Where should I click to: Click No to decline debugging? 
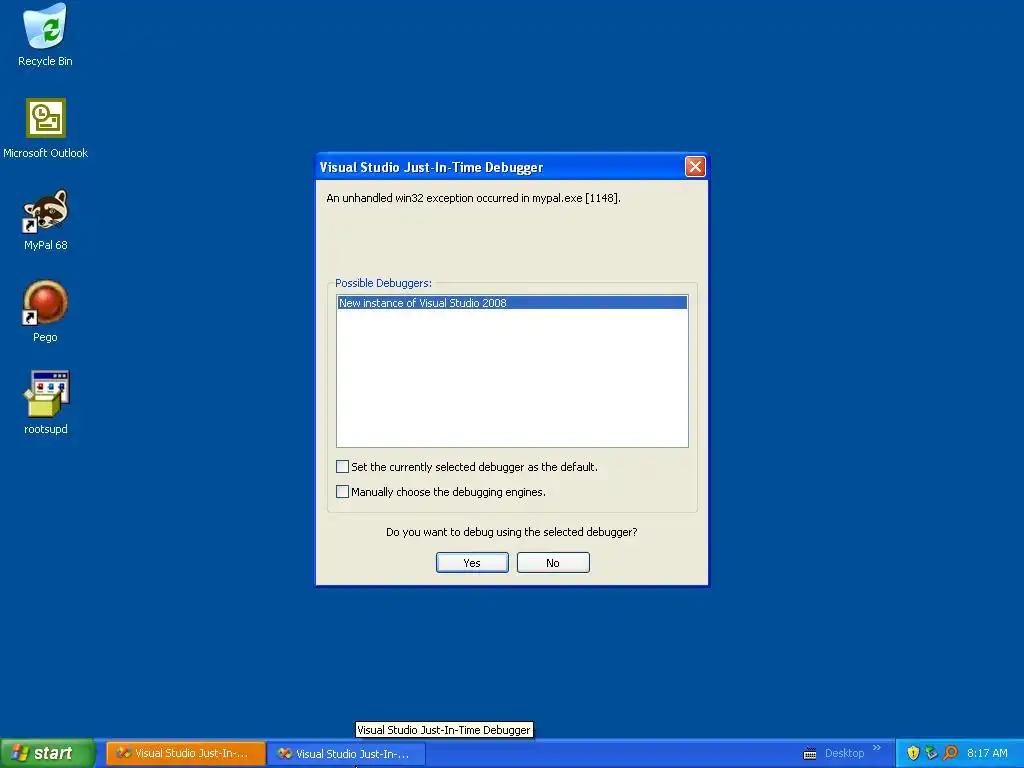click(553, 562)
